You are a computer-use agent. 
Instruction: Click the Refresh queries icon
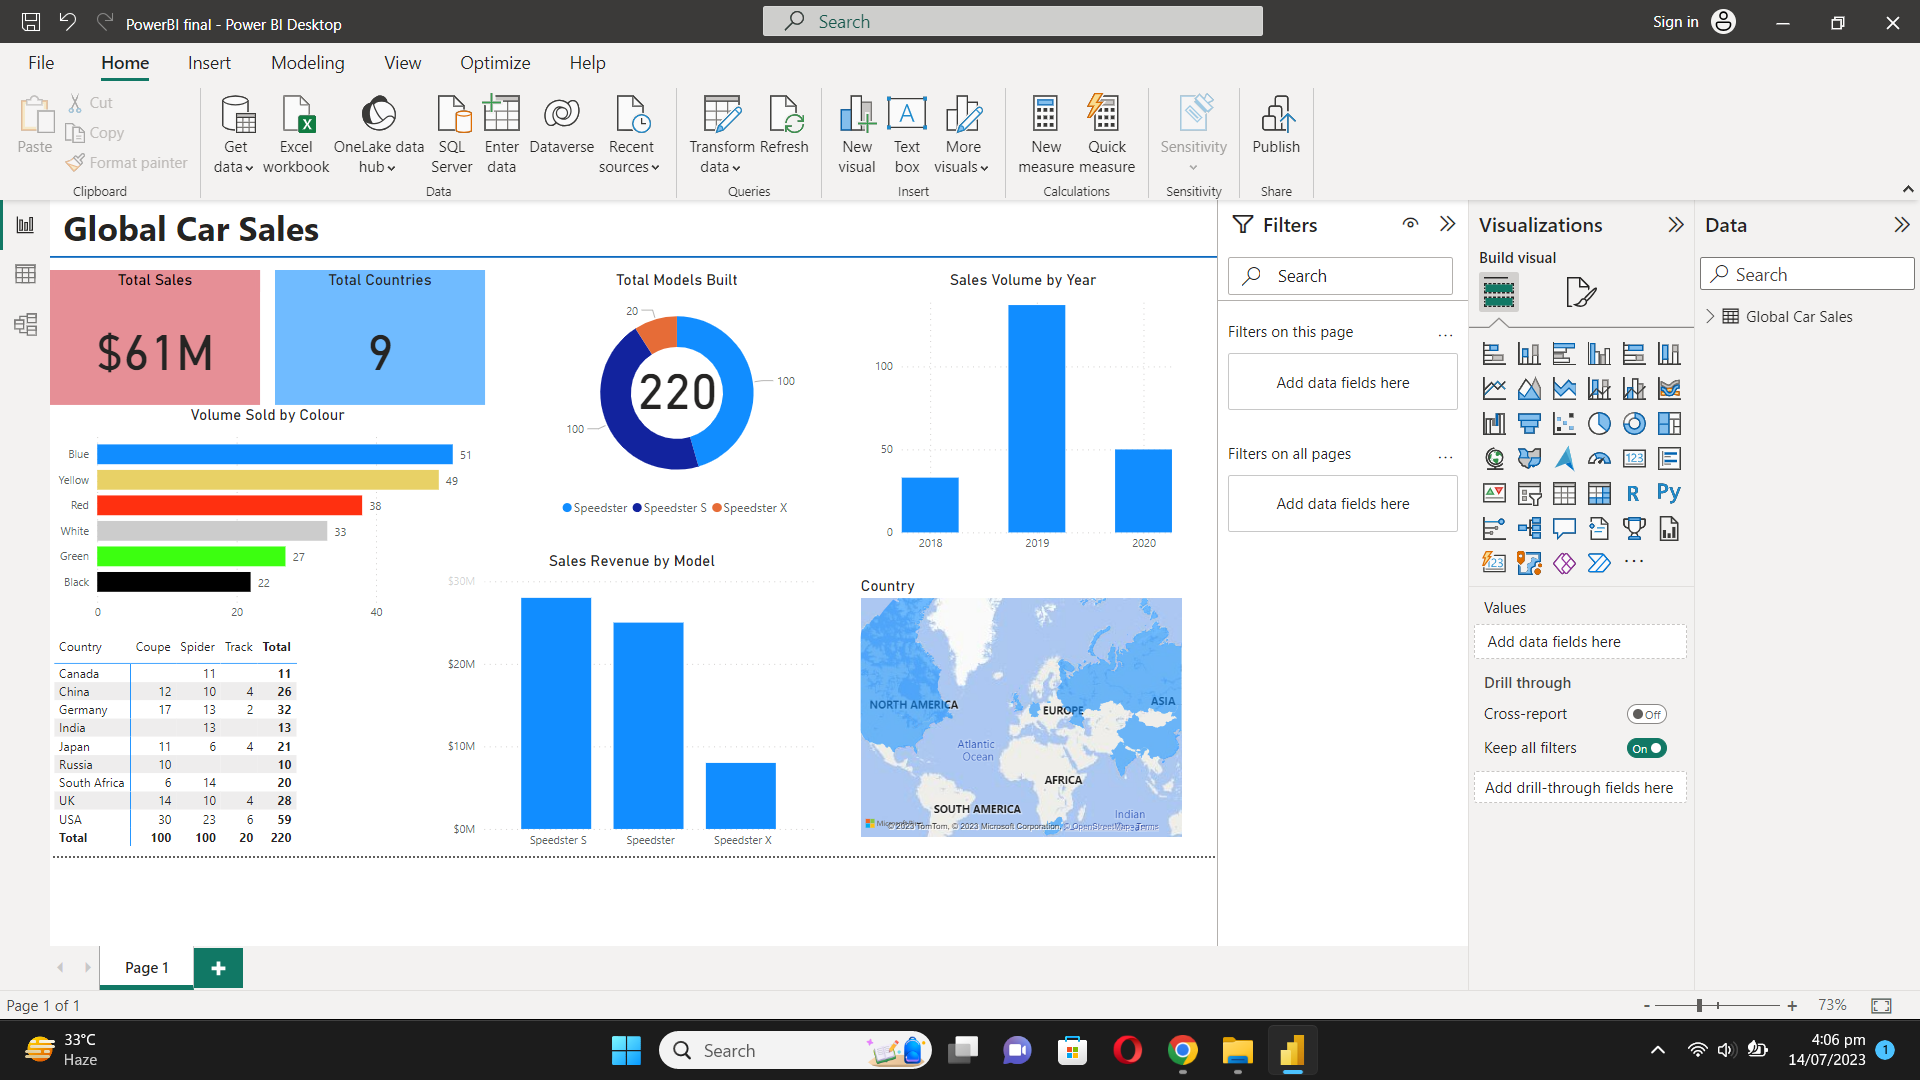[x=784, y=125]
